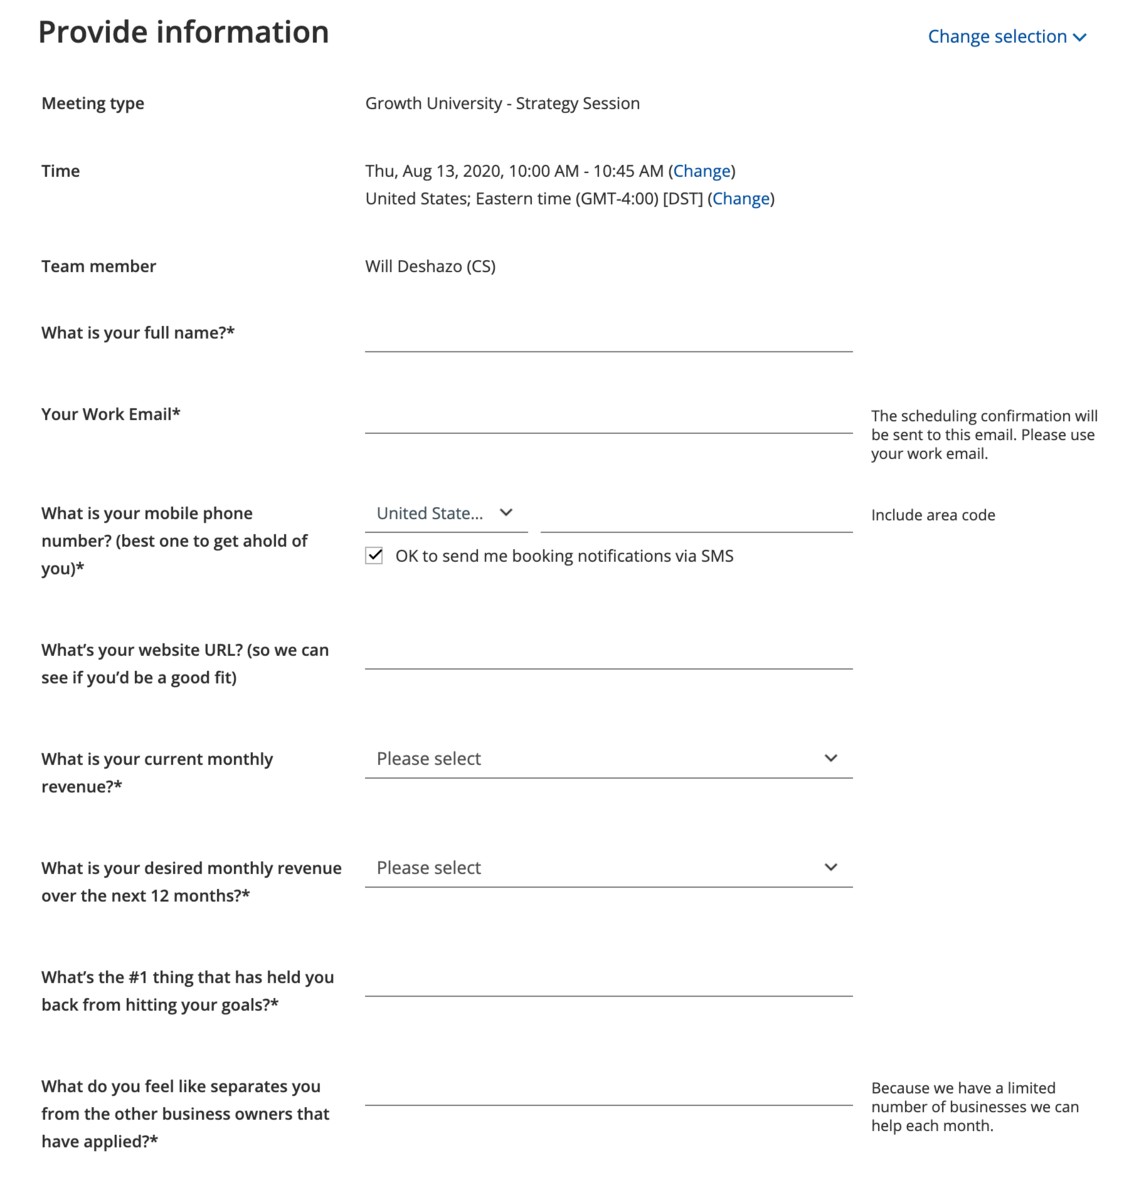This screenshot has height=1200, width=1129.
Task: Open the current monthly revenue Please select dropdown
Action: pyautogui.click(x=608, y=758)
